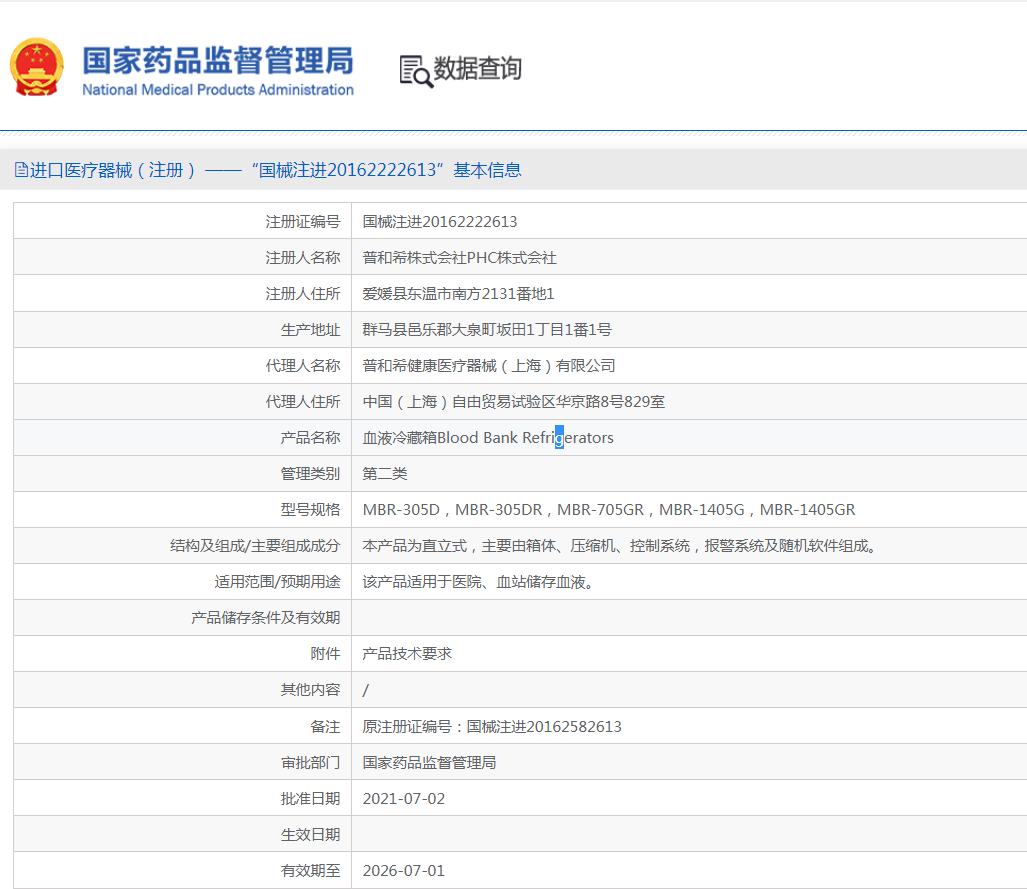
Task: Click the NMPA national emblem logo
Action: click(x=37, y=67)
